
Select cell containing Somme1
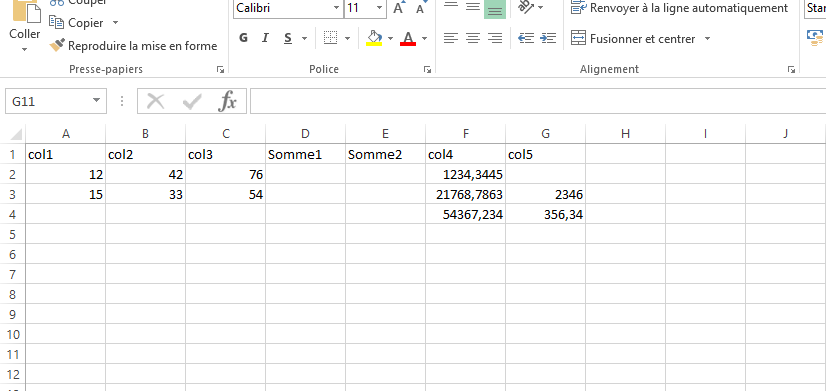tap(305, 155)
